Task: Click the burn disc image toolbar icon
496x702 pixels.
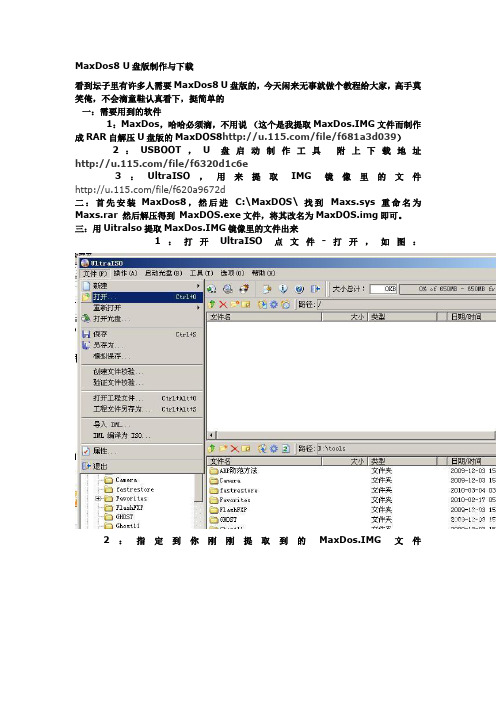Action: pyautogui.click(x=244, y=289)
